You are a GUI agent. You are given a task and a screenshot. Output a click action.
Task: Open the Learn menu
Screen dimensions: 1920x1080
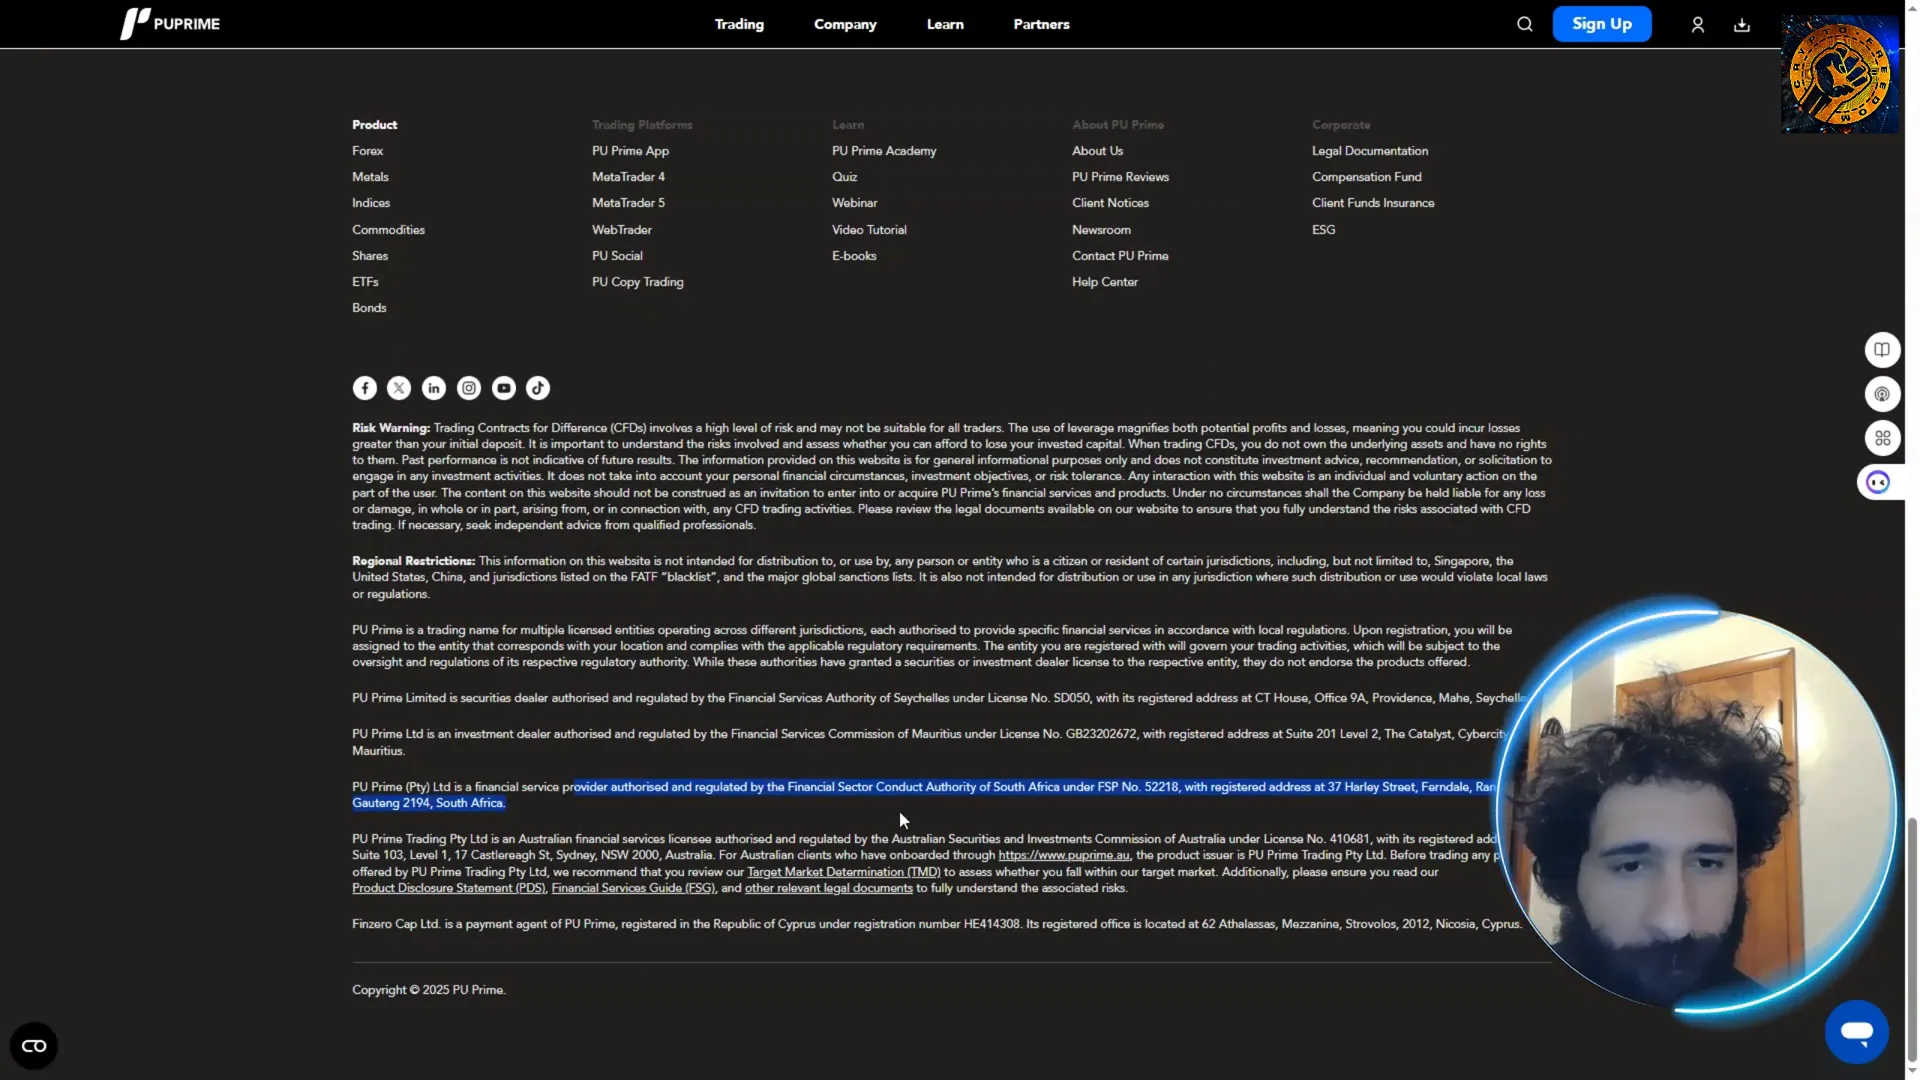[945, 24]
